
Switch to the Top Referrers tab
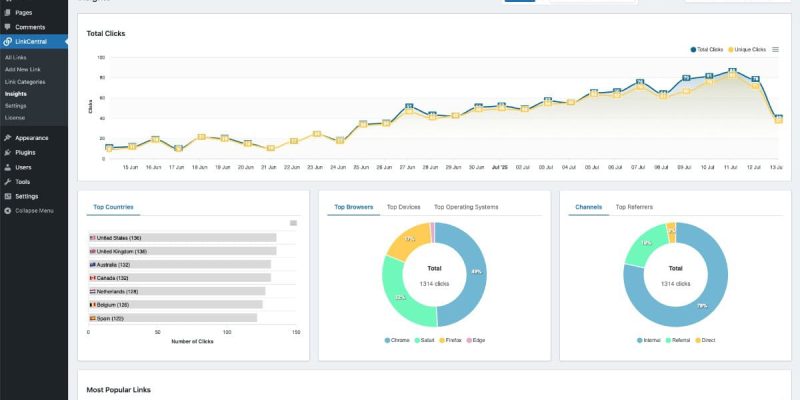pyautogui.click(x=634, y=207)
